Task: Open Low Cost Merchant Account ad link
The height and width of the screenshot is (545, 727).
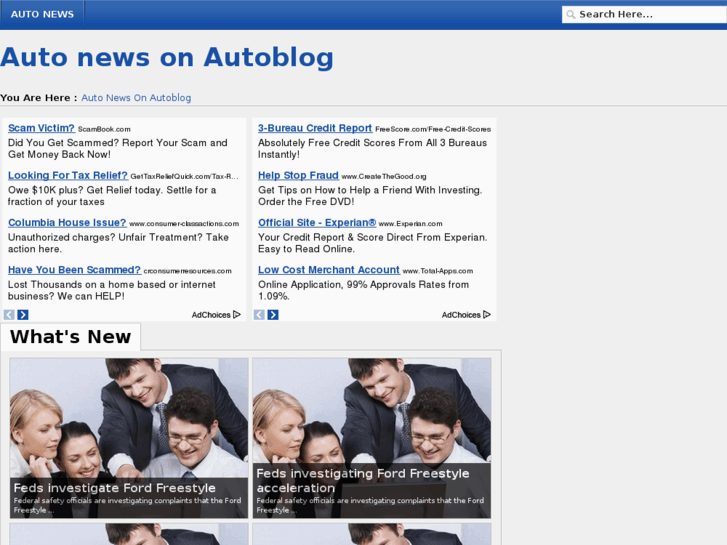Action: pos(329,270)
